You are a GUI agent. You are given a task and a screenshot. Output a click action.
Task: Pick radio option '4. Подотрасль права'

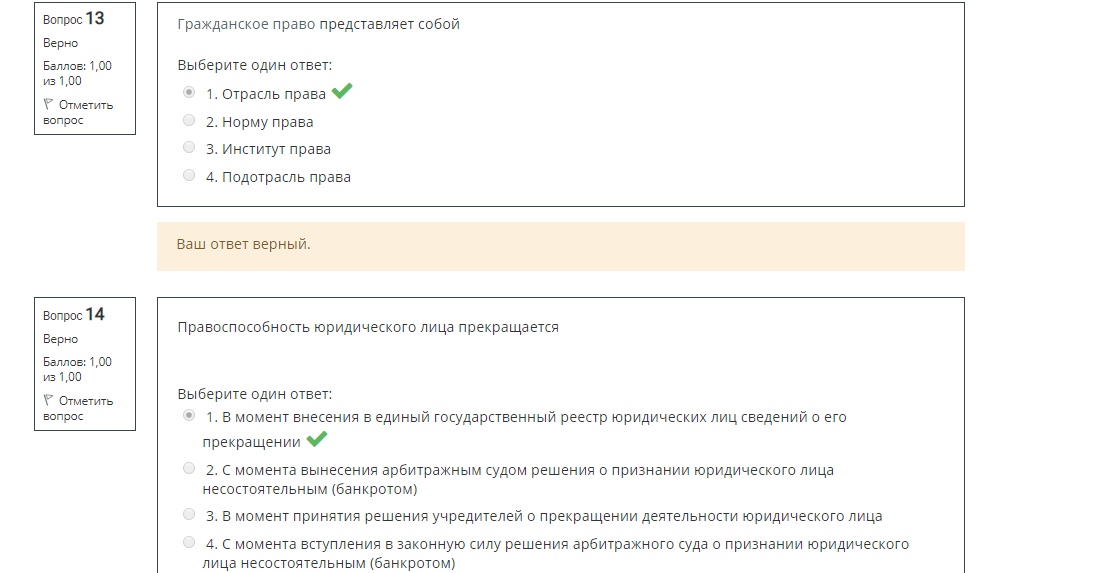[x=189, y=175]
